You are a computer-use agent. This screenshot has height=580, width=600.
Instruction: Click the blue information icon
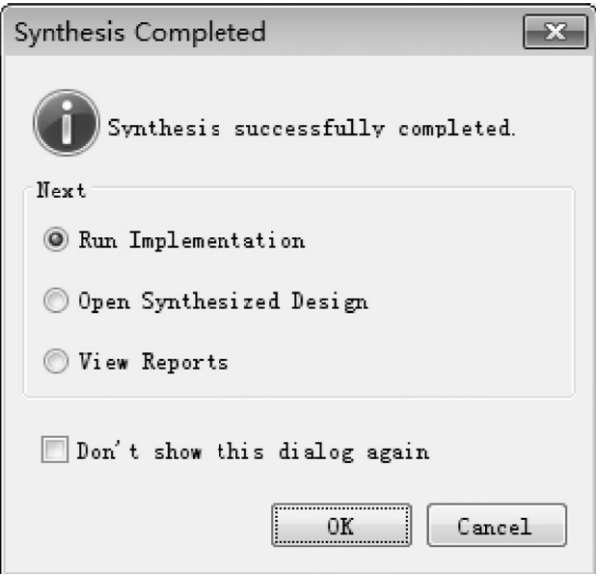(66, 124)
